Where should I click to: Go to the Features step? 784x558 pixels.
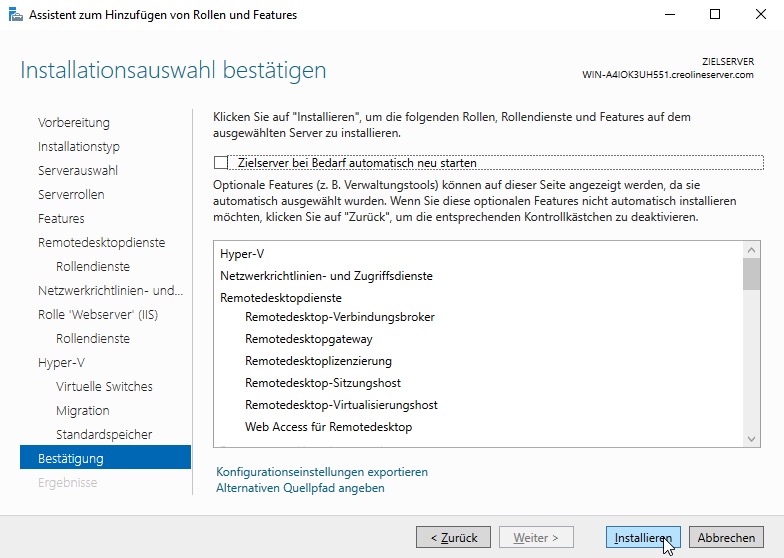coord(61,218)
